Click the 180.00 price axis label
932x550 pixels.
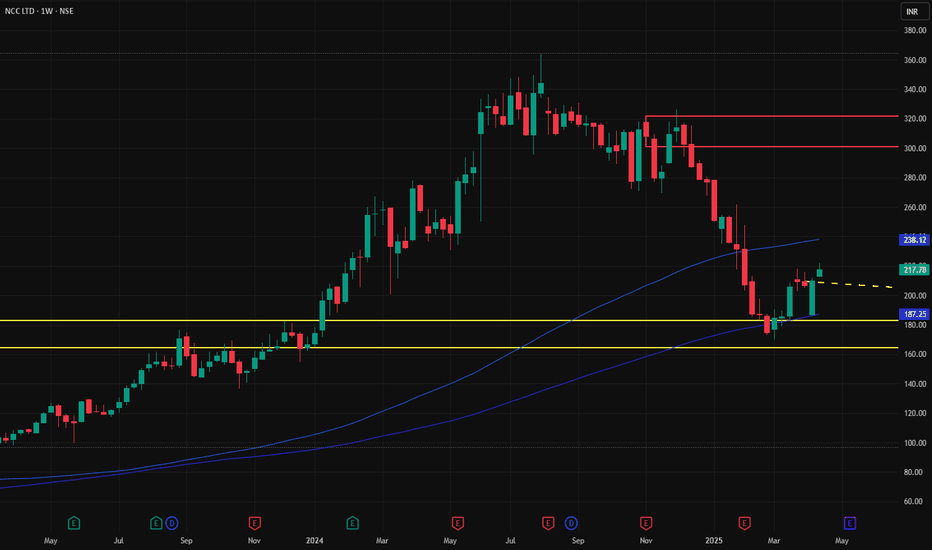click(x=915, y=325)
